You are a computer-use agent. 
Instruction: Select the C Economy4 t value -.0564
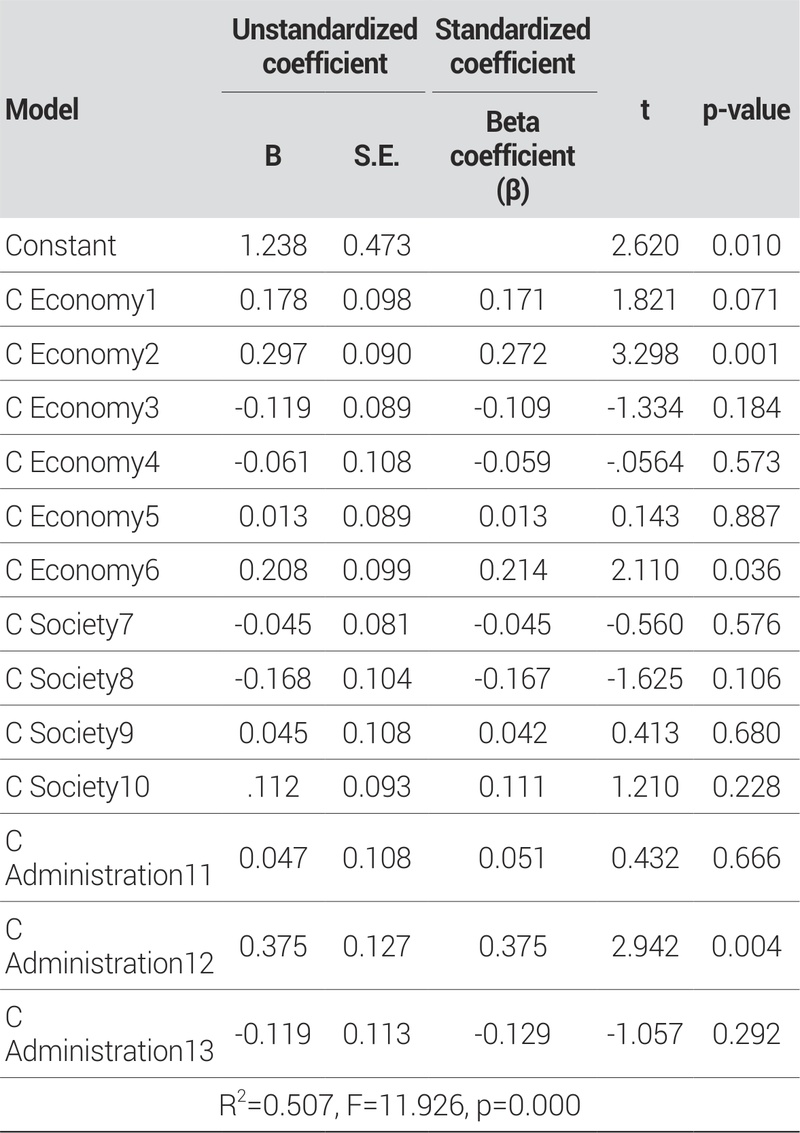[645, 462]
